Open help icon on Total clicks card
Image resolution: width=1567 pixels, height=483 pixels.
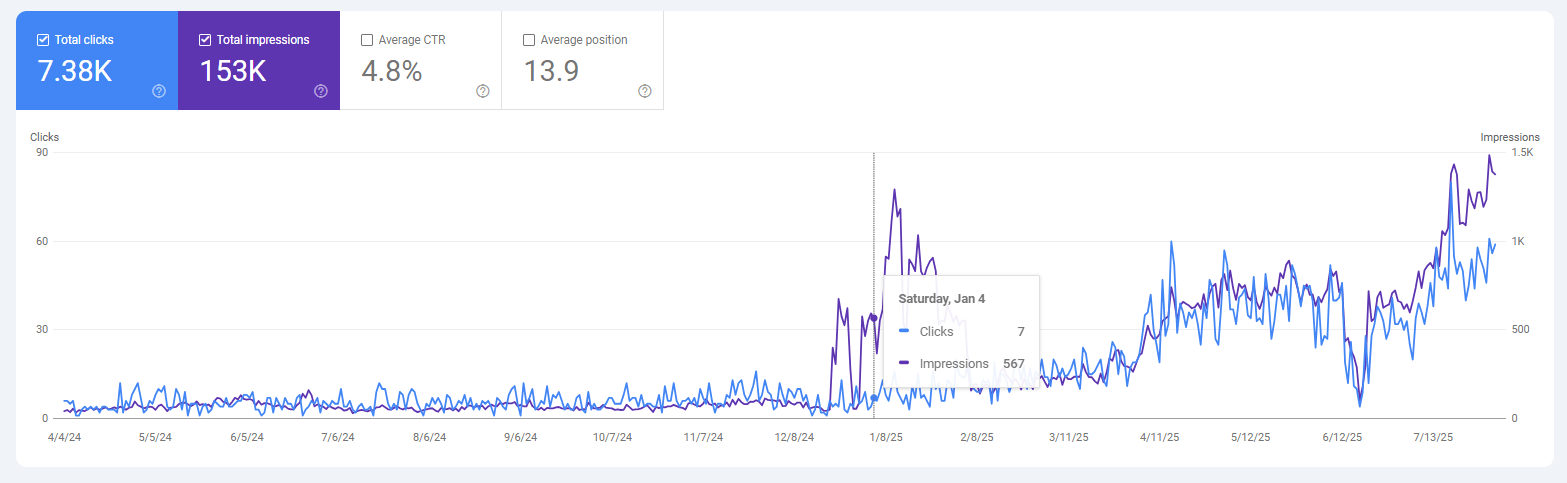point(158,91)
